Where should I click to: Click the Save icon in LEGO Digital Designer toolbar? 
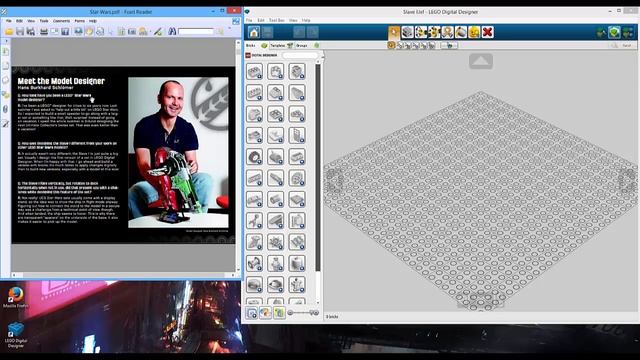pos(267,32)
